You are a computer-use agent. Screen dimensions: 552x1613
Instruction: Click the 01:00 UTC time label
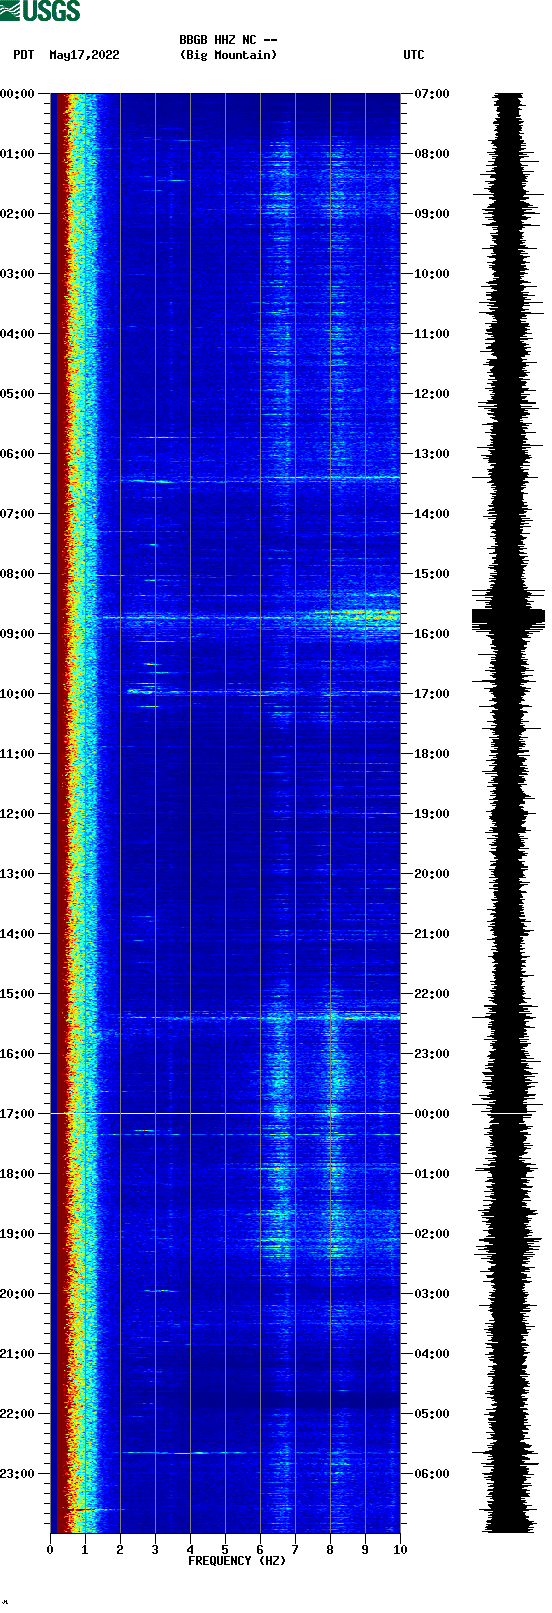point(432,1174)
